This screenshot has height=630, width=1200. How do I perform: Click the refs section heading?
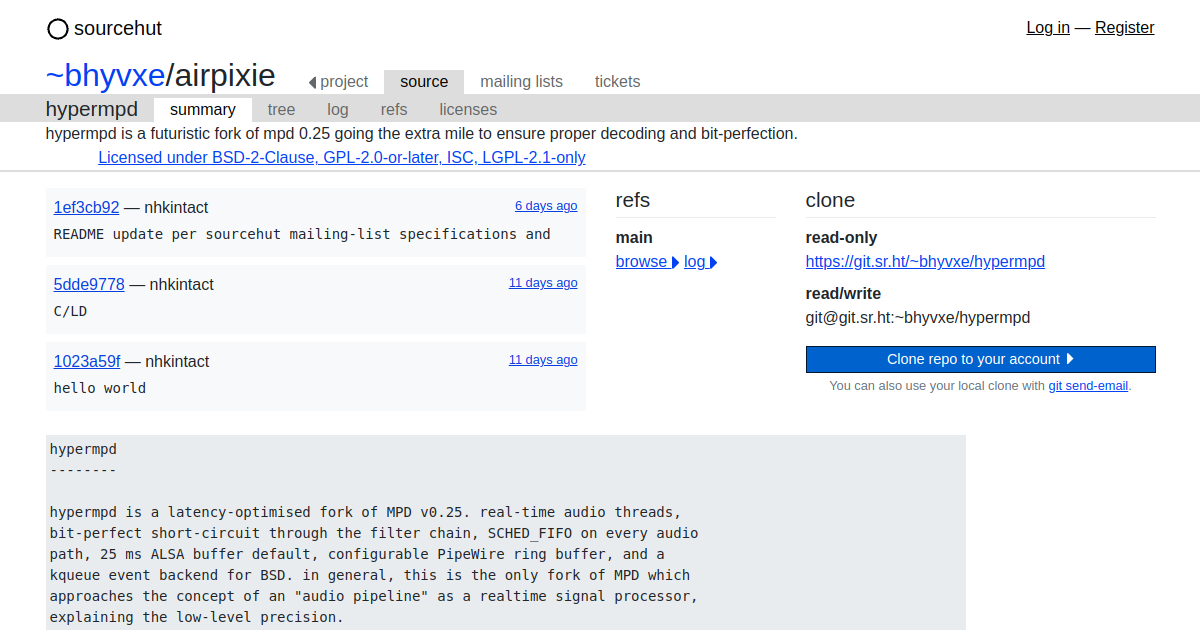pos(633,200)
